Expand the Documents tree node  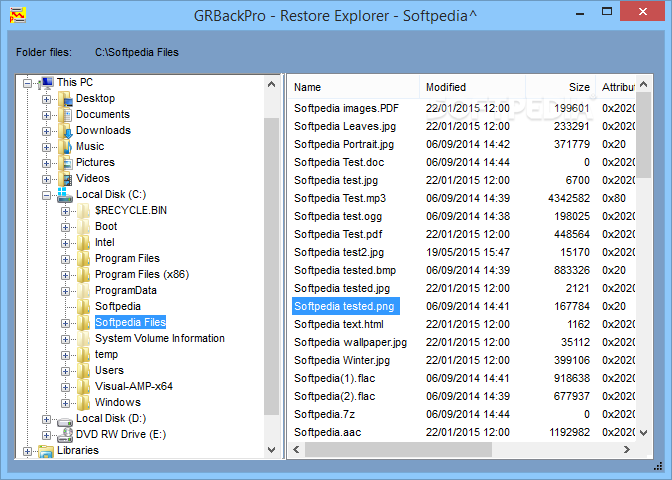click(x=46, y=115)
